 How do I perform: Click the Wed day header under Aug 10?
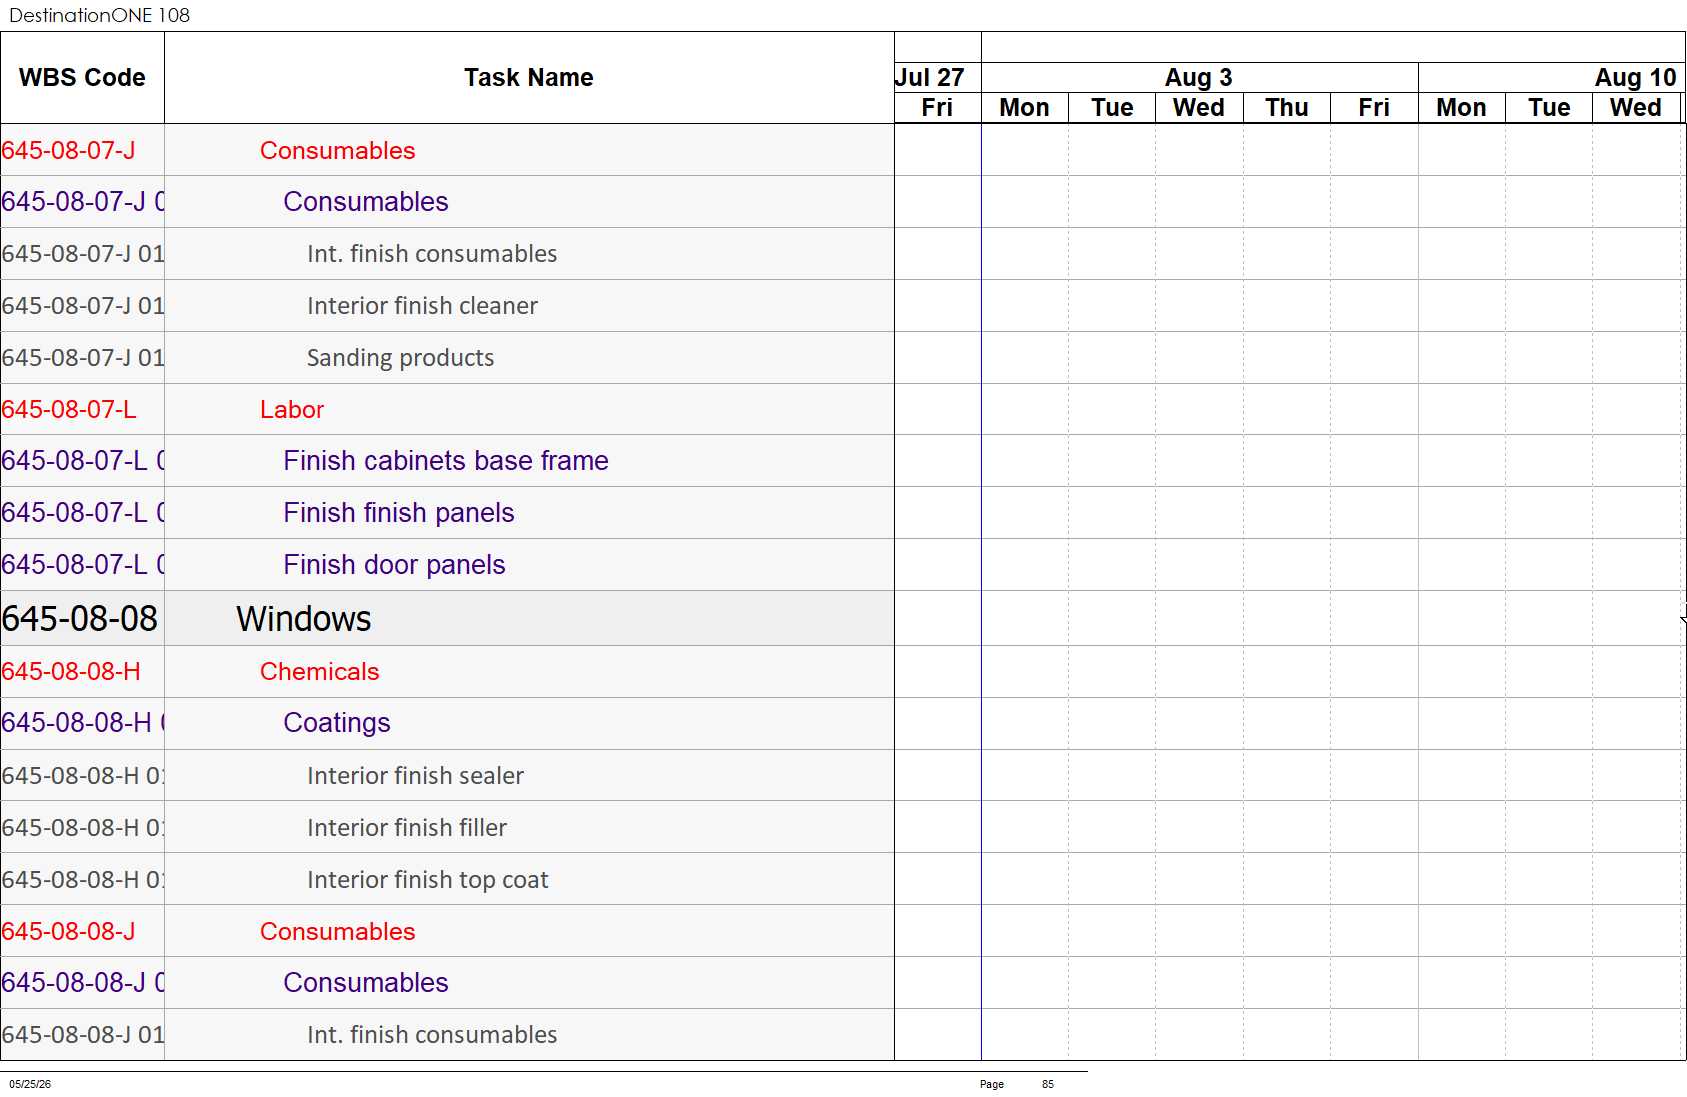pos(1636,108)
